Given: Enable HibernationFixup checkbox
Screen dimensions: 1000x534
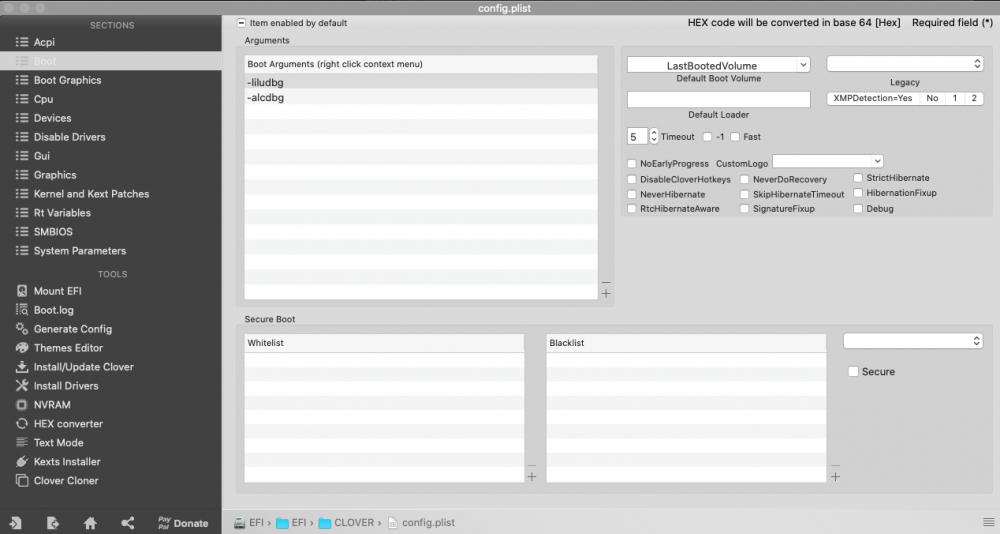Looking at the screenshot, I should 858,193.
